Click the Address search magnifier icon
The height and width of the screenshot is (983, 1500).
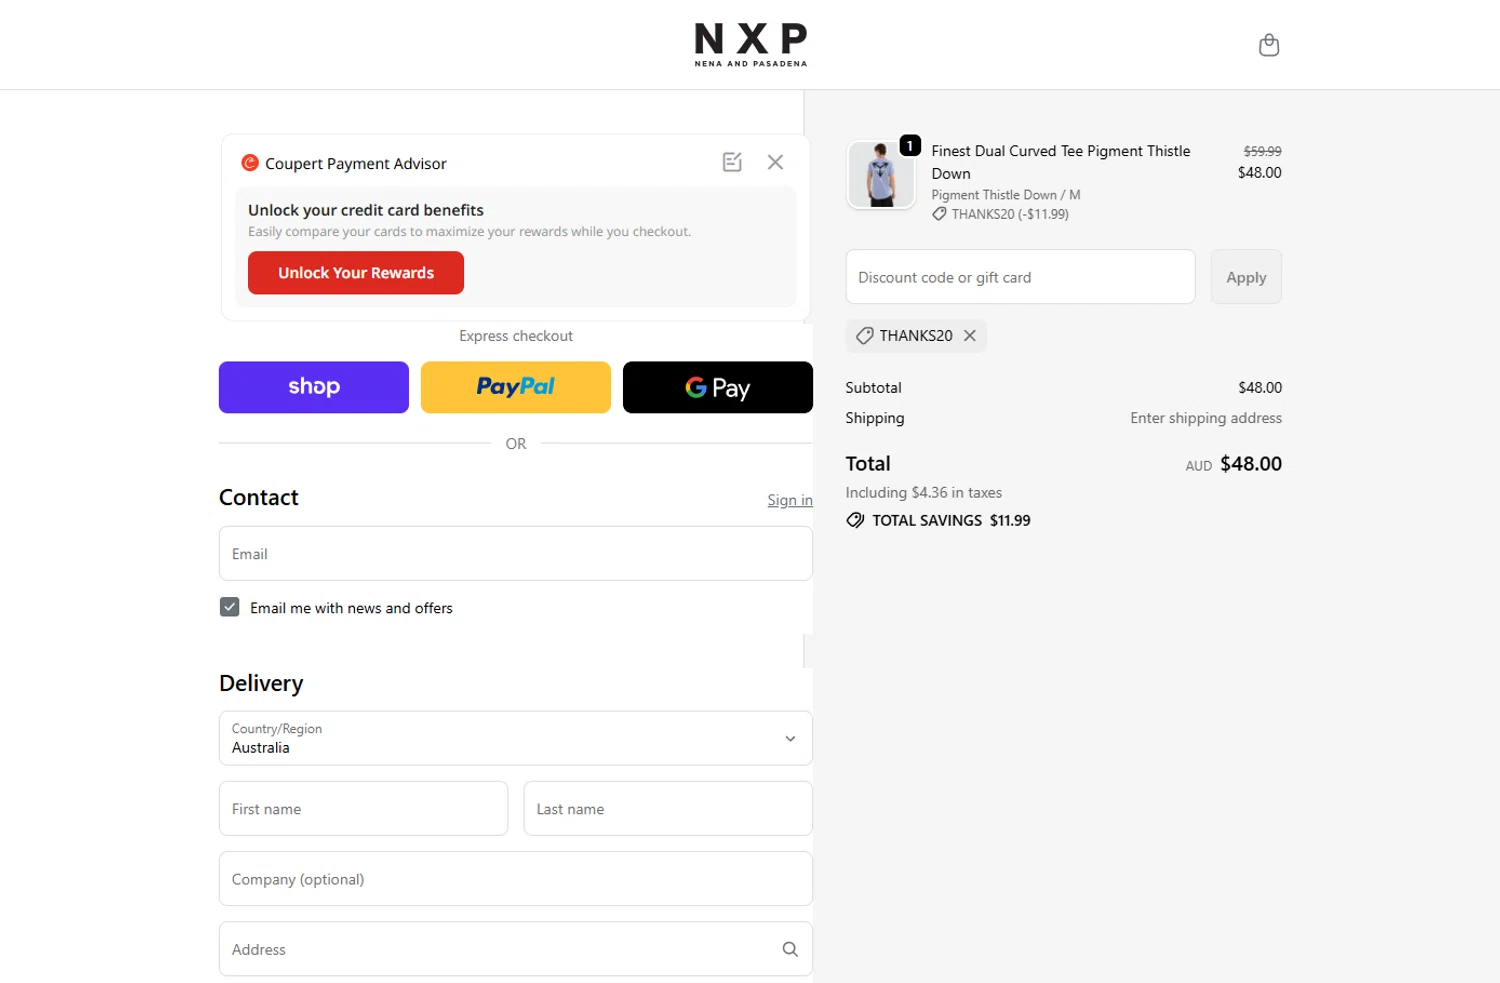790,949
